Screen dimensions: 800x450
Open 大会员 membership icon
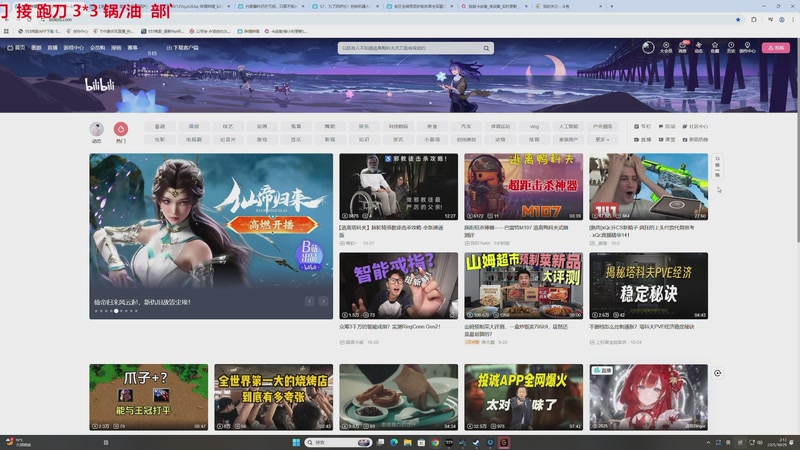point(666,47)
